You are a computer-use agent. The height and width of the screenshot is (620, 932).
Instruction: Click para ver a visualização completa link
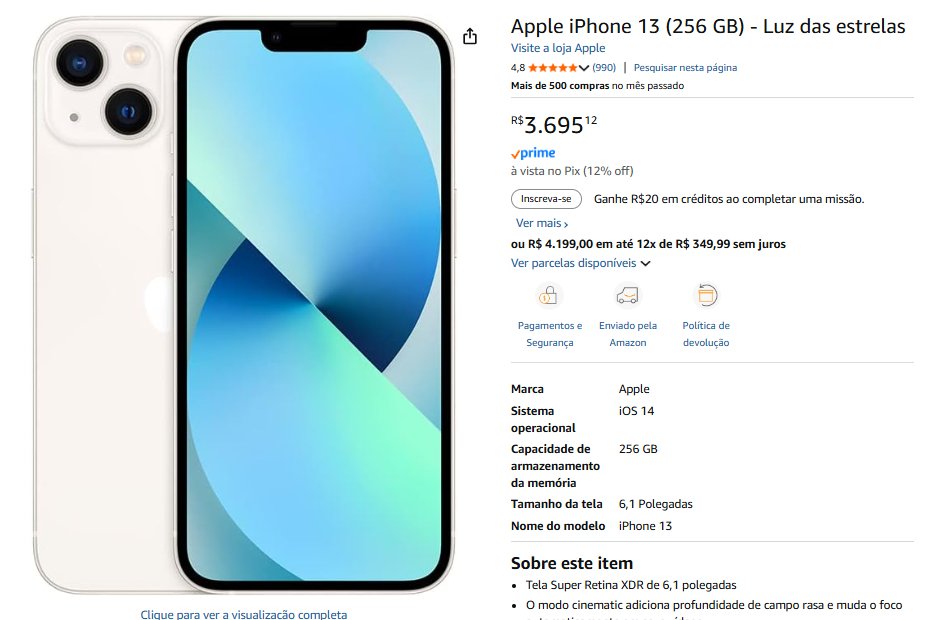coord(244,614)
